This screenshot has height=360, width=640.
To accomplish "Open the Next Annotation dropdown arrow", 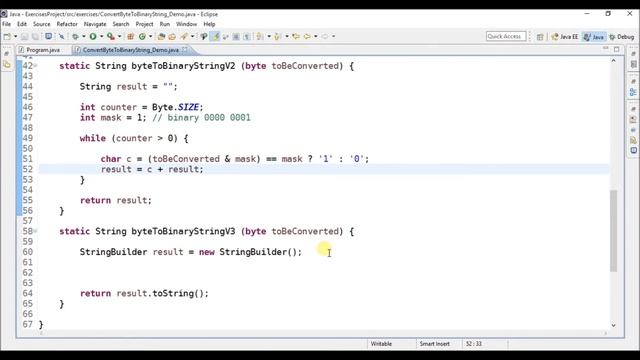I will (269, 36).
